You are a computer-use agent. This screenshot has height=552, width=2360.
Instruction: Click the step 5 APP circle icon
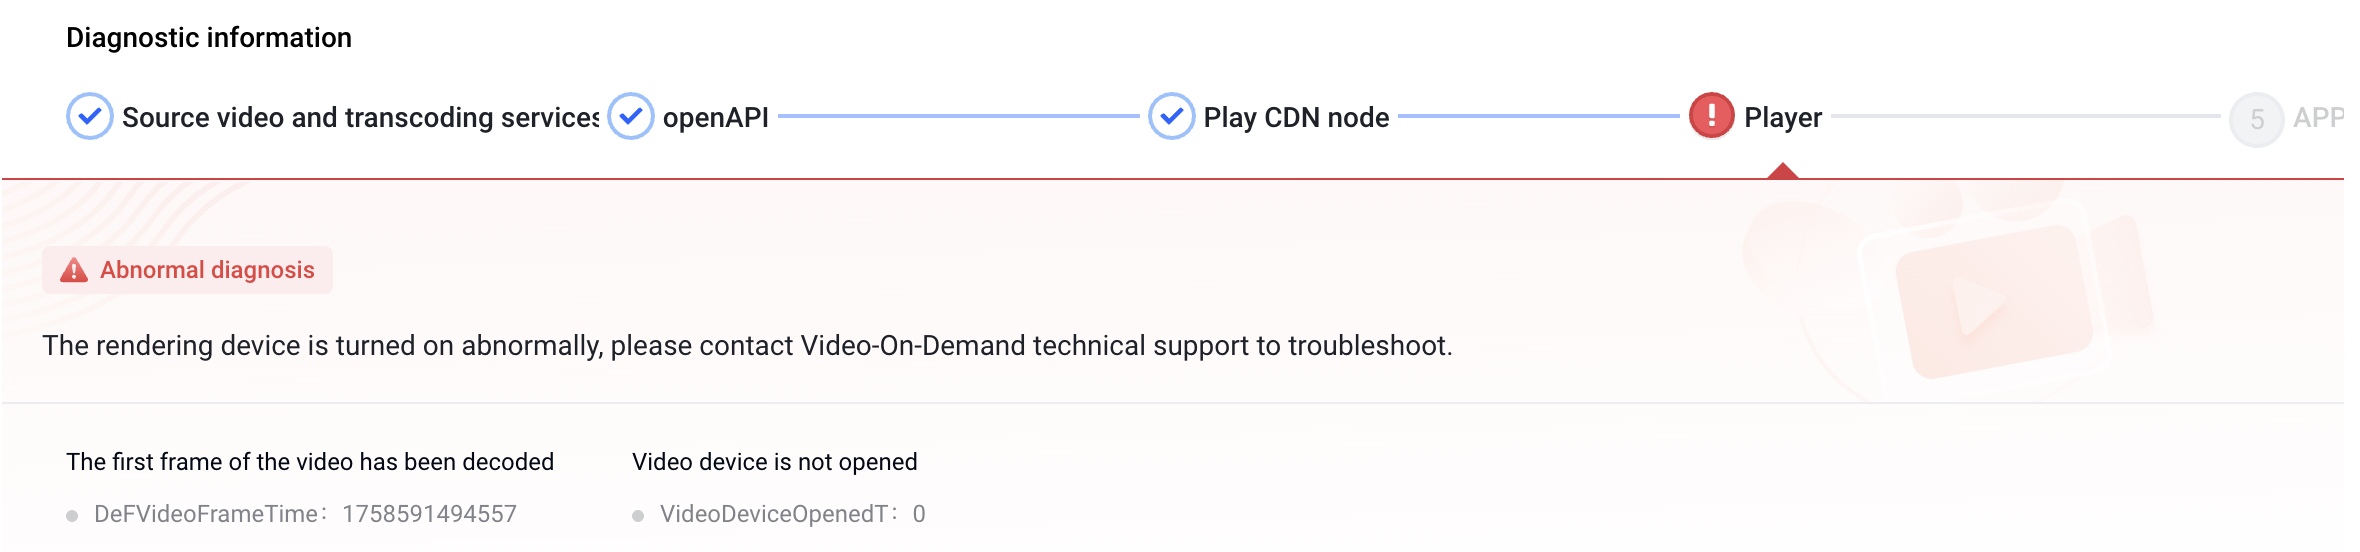pos(2257,120)
